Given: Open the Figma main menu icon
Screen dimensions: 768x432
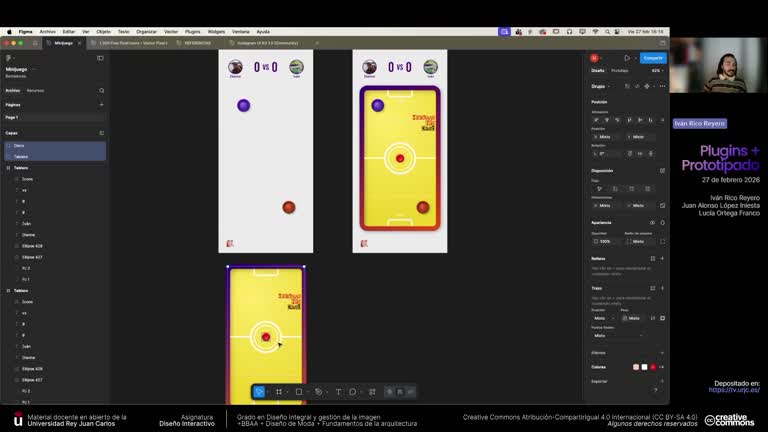Looking at the screenshot, I should [x=8, y=58].
